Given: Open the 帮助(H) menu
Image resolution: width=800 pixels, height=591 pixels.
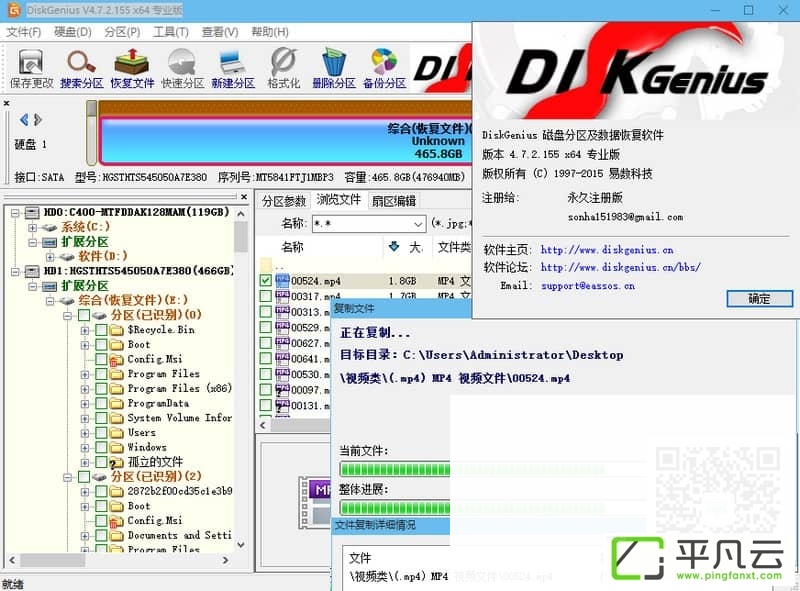Looking at the screenshot, I should [269, 32].
